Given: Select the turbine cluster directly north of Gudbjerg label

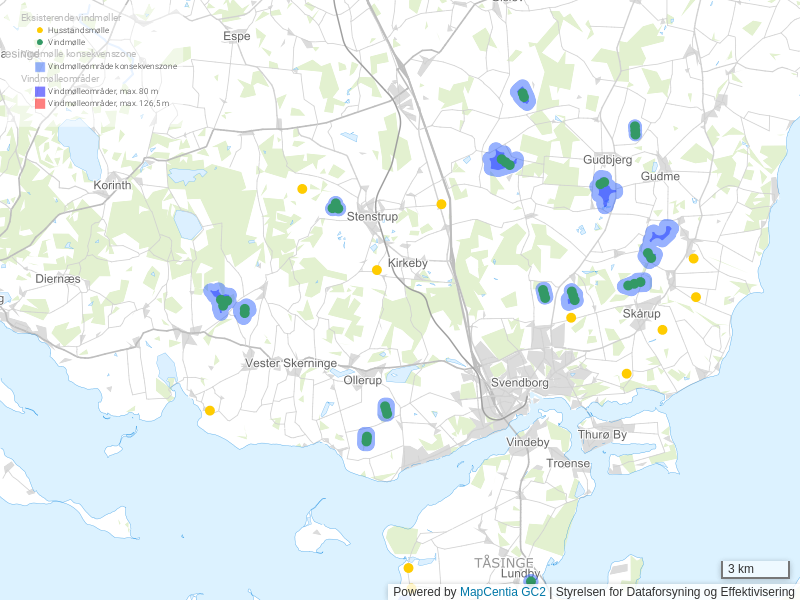Looking at the screenshot, I should tap(635, 130).
